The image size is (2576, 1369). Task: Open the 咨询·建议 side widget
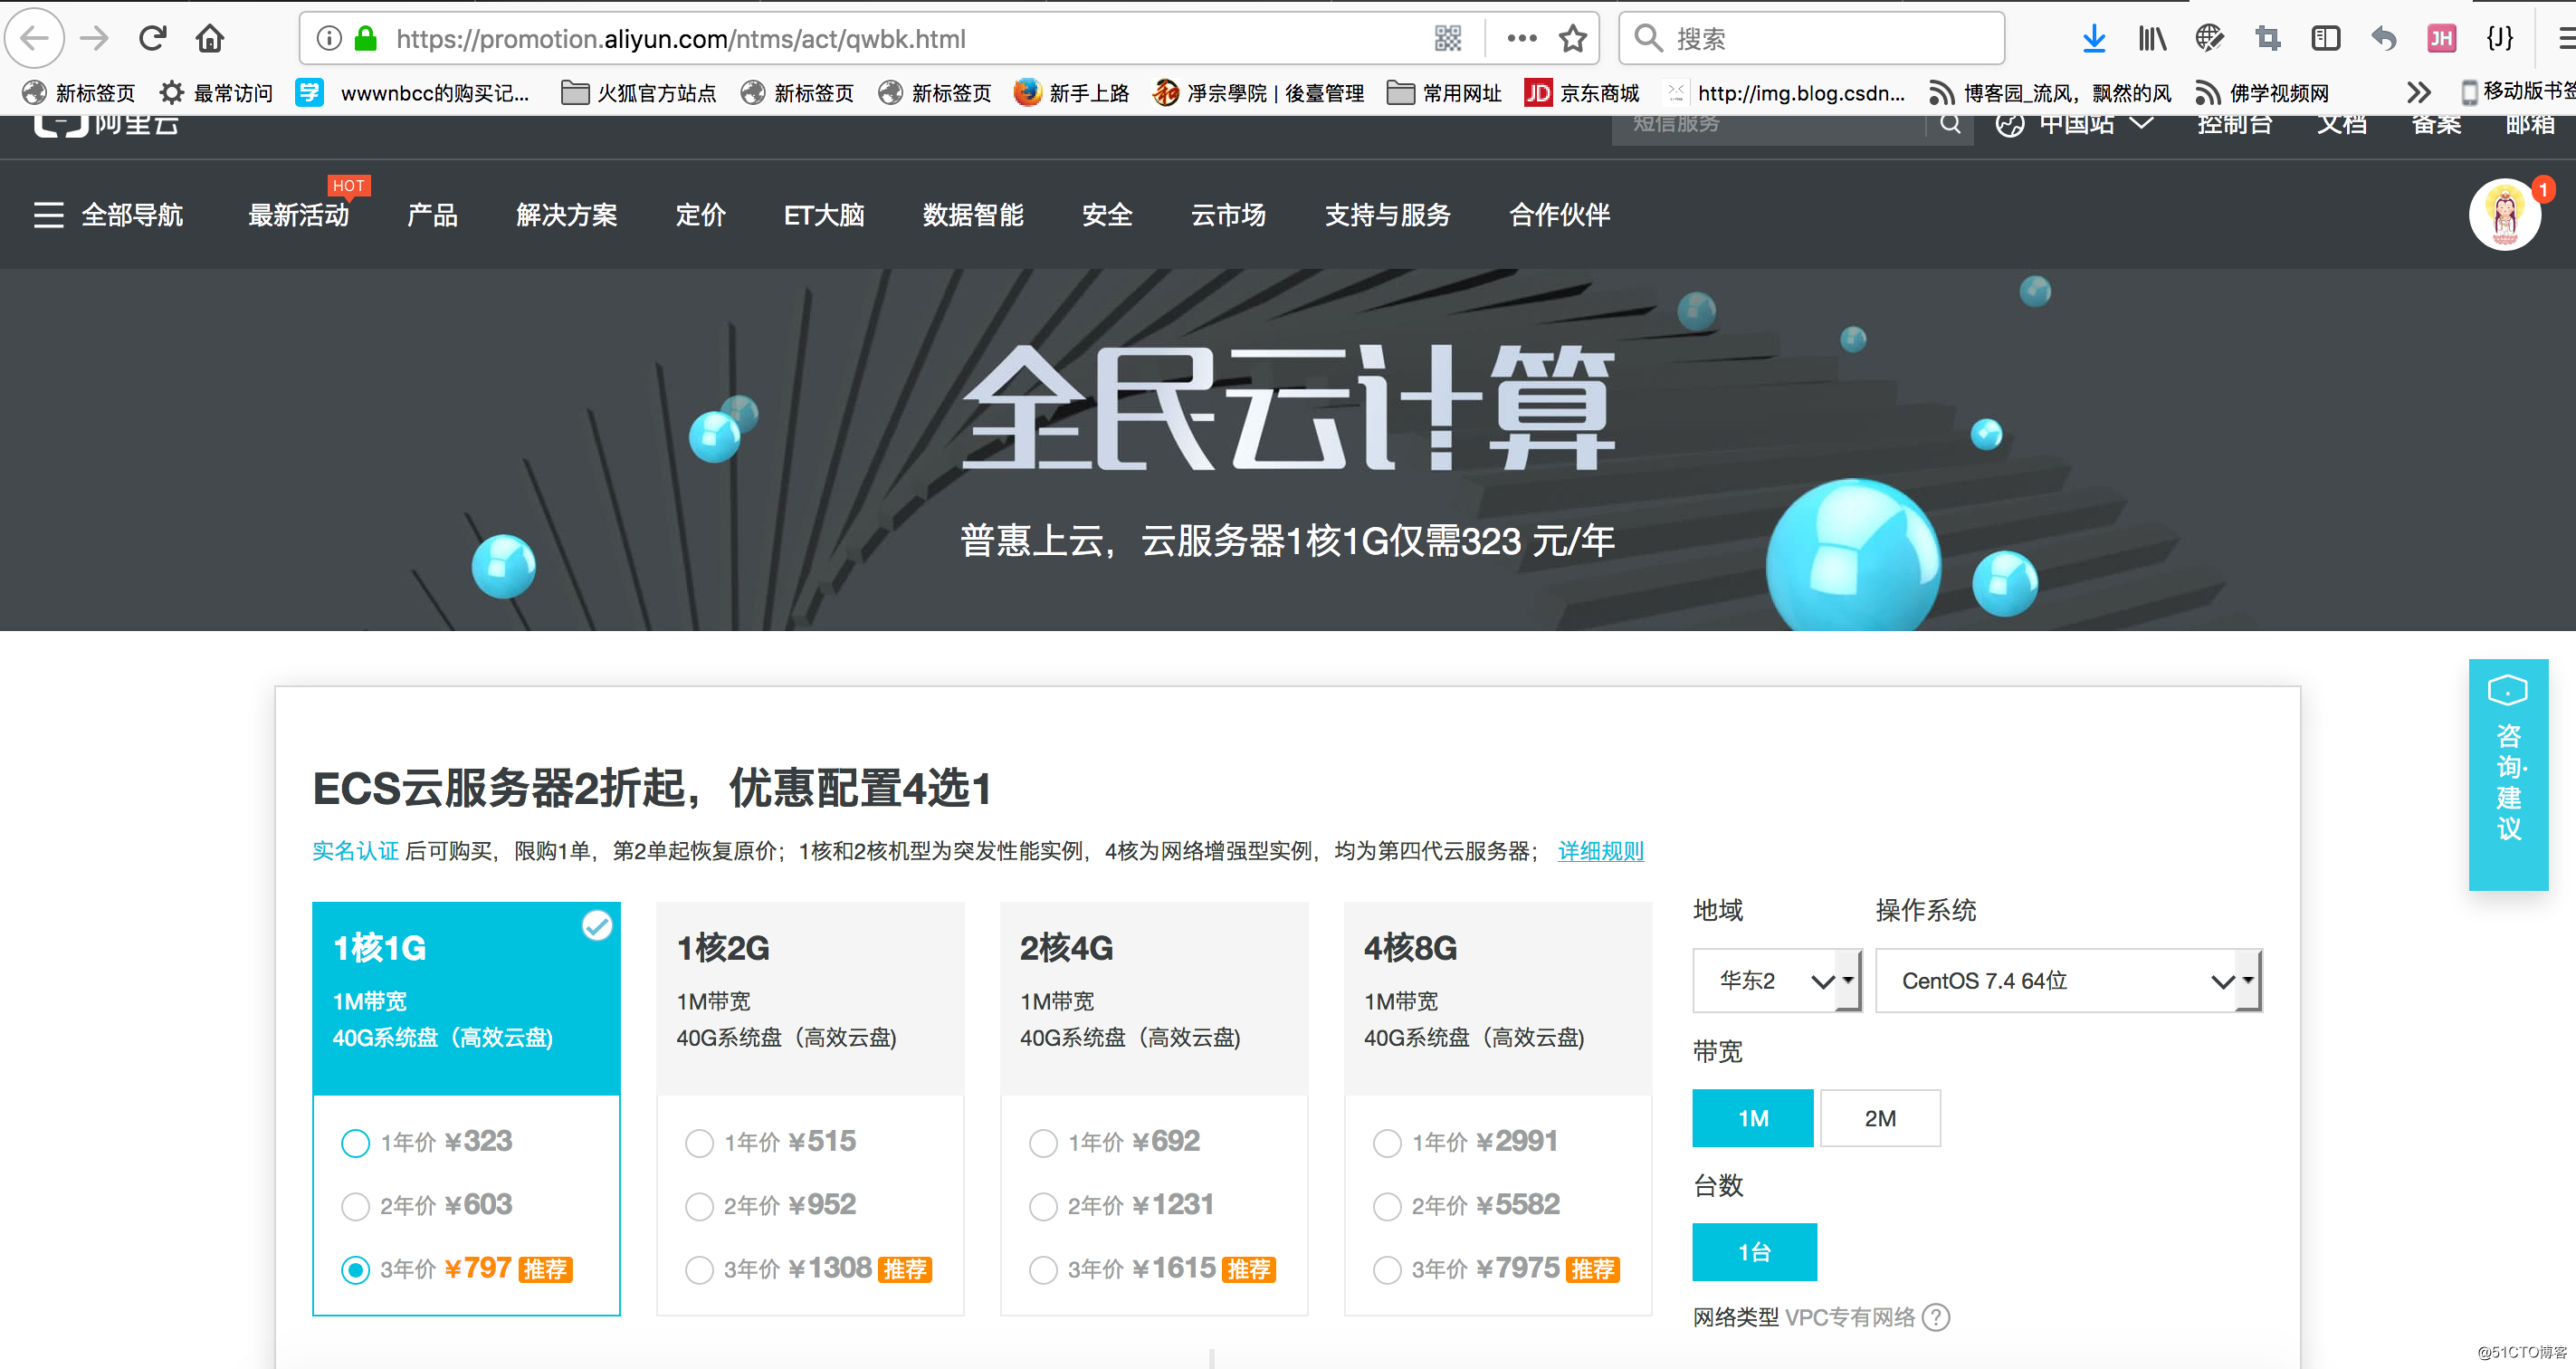point(2508,774)
